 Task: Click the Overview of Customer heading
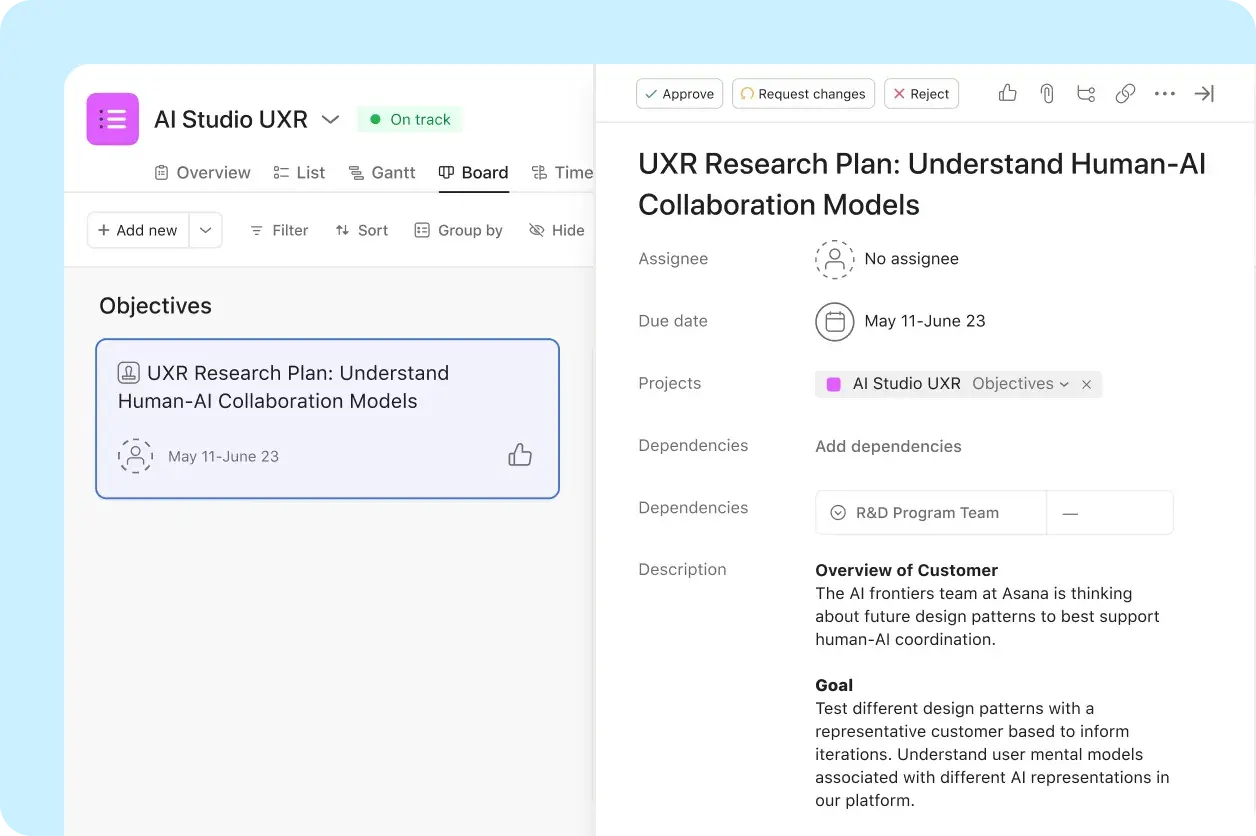(x=906, y=570)
